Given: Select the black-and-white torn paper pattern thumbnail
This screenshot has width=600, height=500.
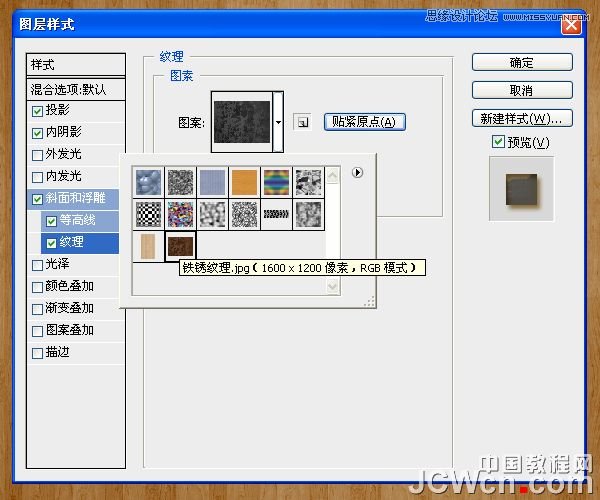Looking at the screenshot, I should (x=308, y=182).
